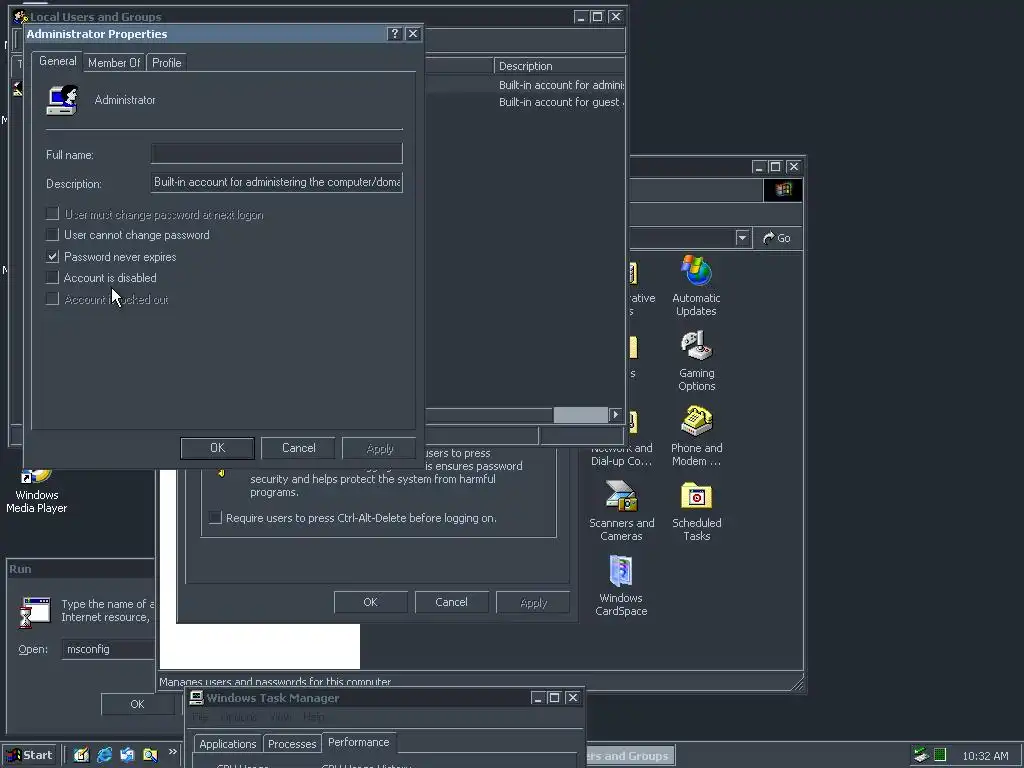Click the Windows flag logo in Control Panel
1024x768 pixels.
pyautogui.click(x=783, y=190)
